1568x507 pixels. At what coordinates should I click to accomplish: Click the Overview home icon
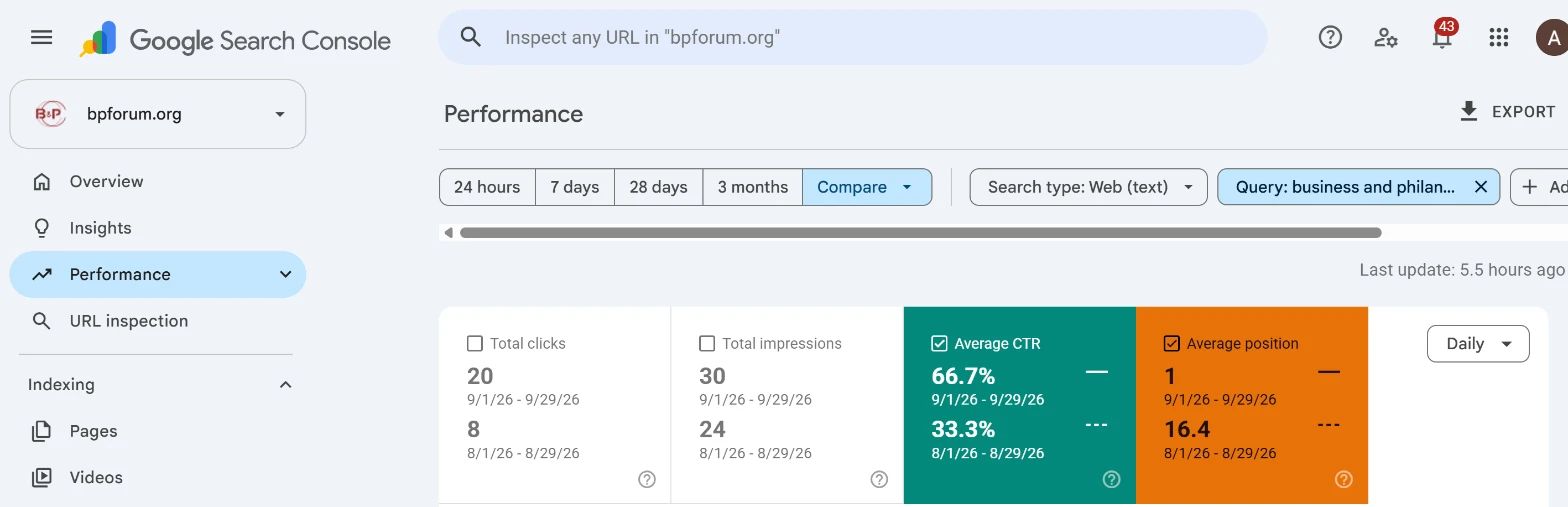coord(41,181)
